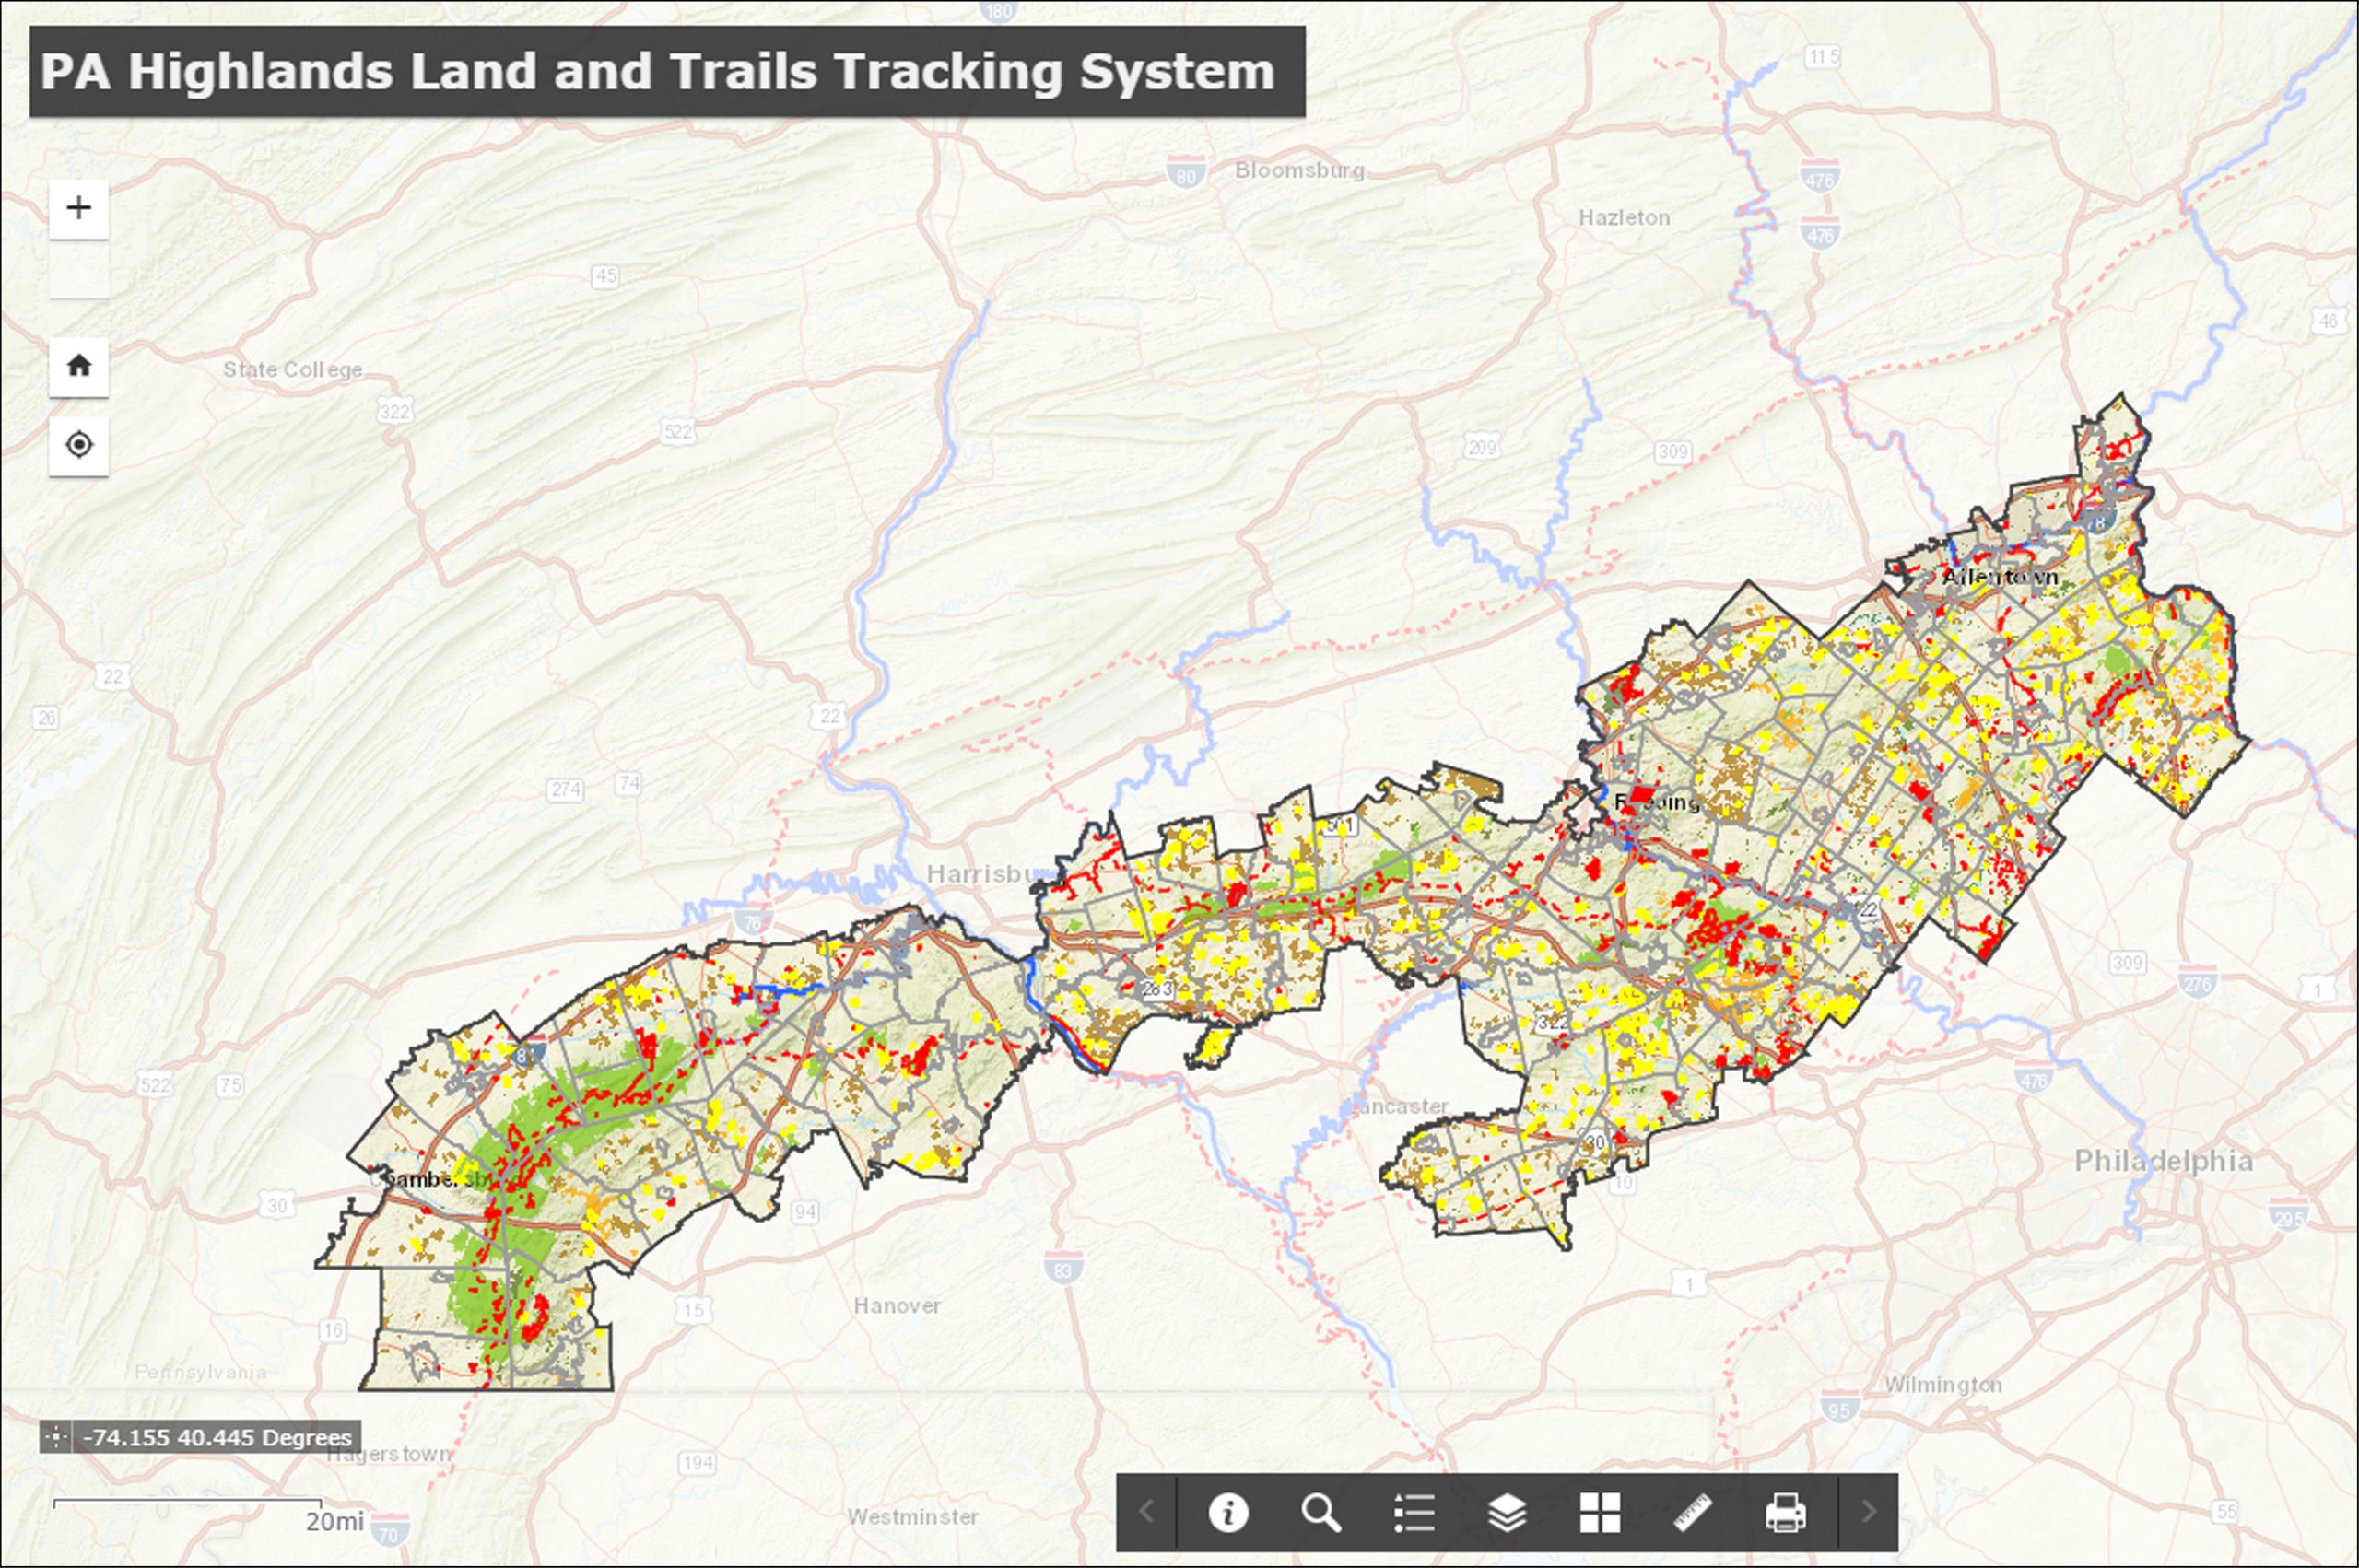The height and width of the screenshot is (1568, 2359).
Task: Zoom out using the button below plus
Action: pos(78,268)
